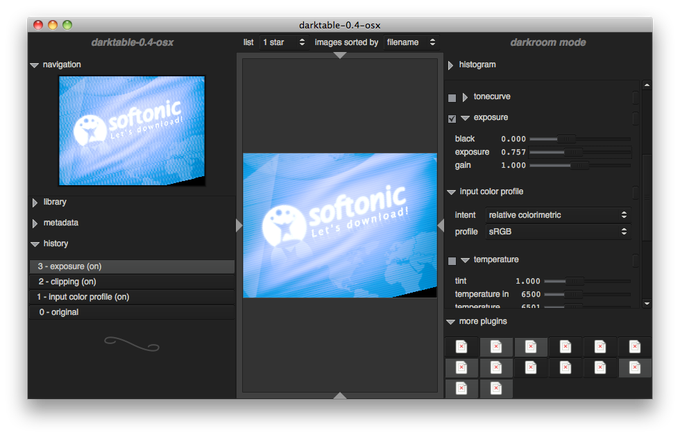680x437 pixels.
Task: Click fourth plugin icon in middle row of more plugins
Action: (x=566, y=368)
